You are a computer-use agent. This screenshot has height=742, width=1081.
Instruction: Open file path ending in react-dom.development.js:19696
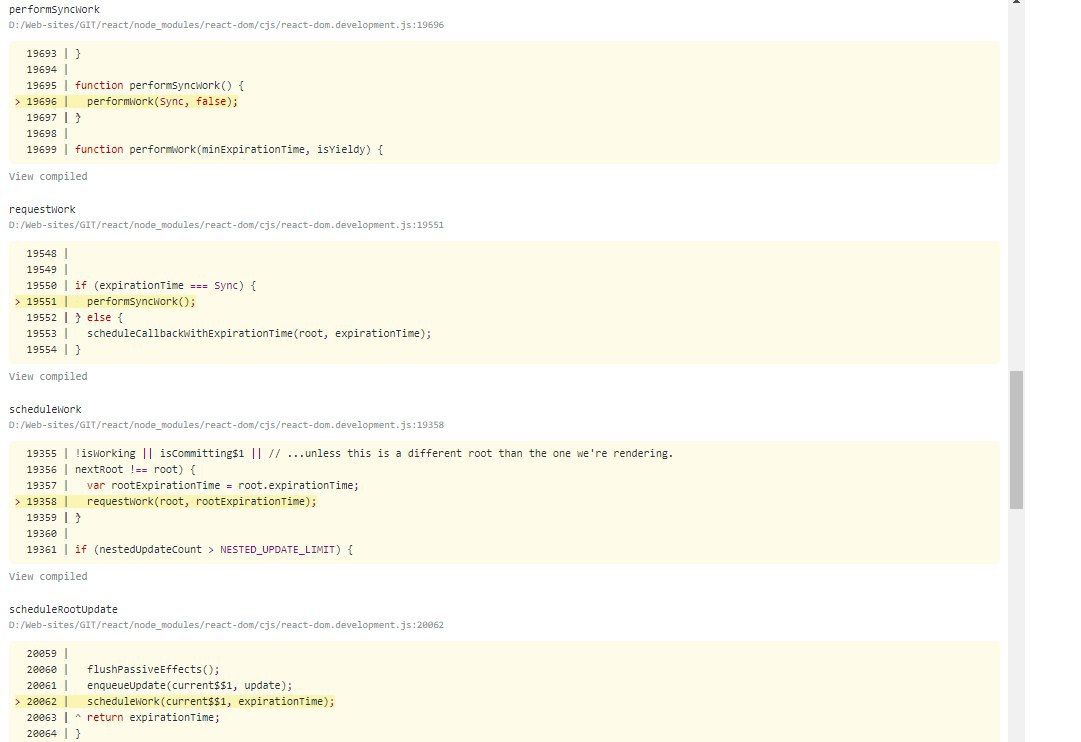point(226,25)
